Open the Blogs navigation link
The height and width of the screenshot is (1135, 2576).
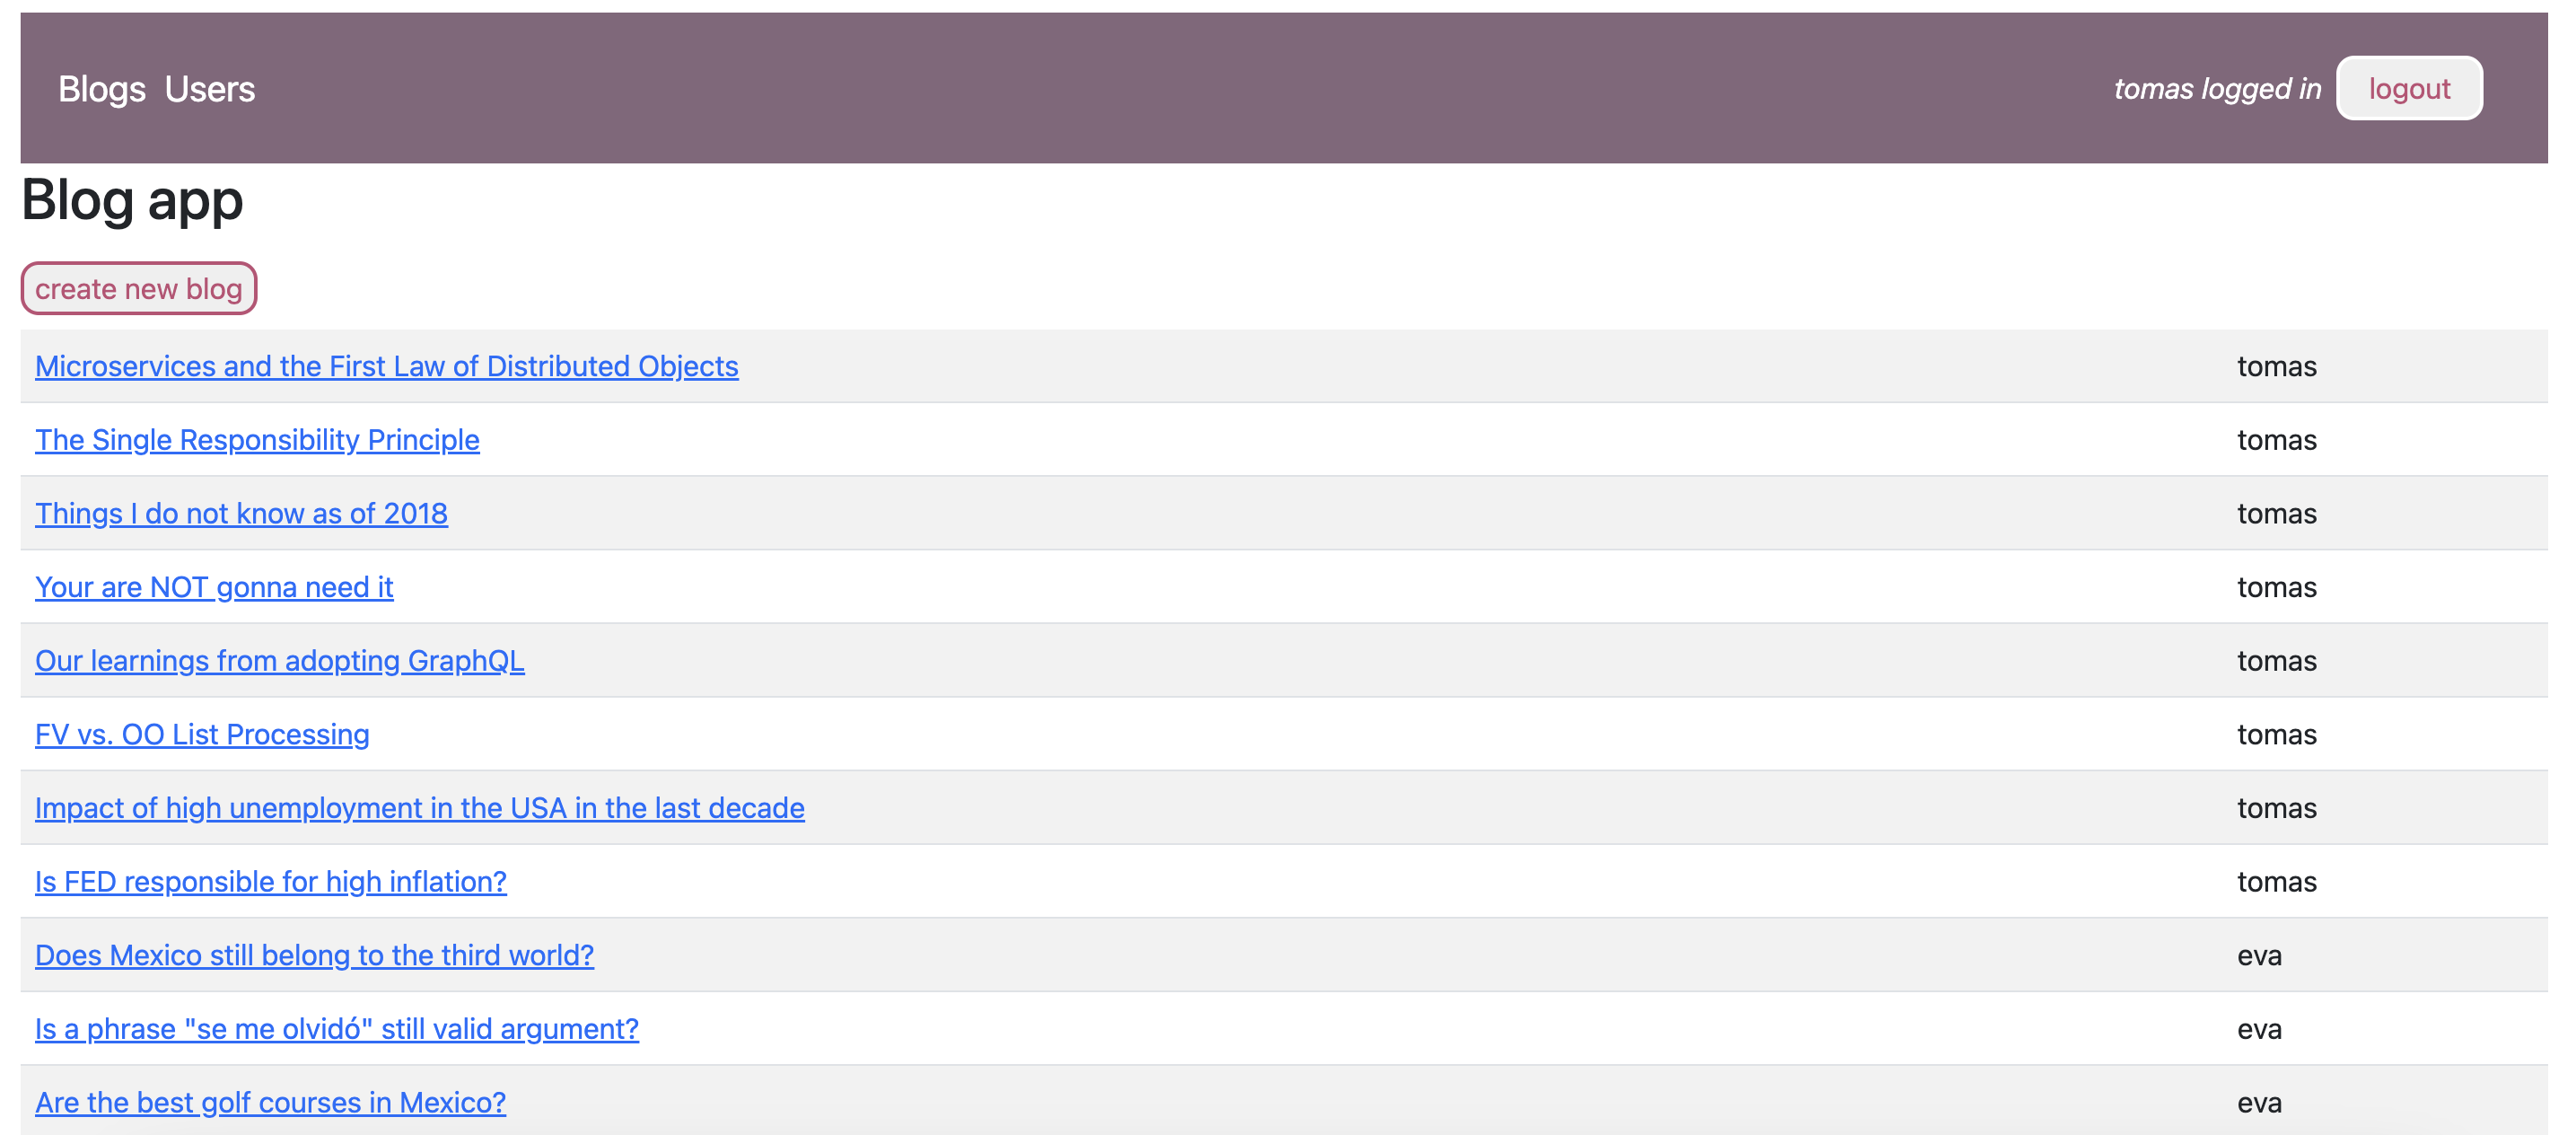pos(102,89)
